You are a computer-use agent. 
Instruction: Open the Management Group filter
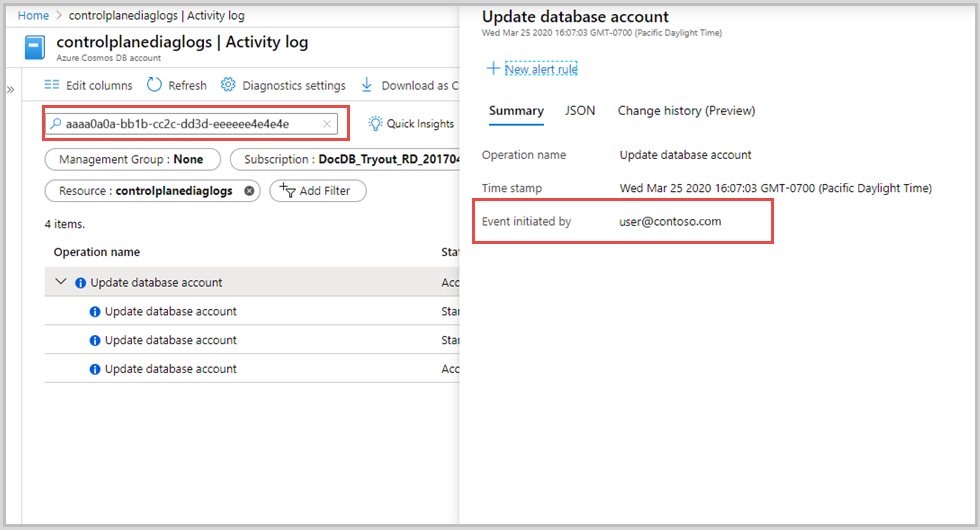coord(131,159)
